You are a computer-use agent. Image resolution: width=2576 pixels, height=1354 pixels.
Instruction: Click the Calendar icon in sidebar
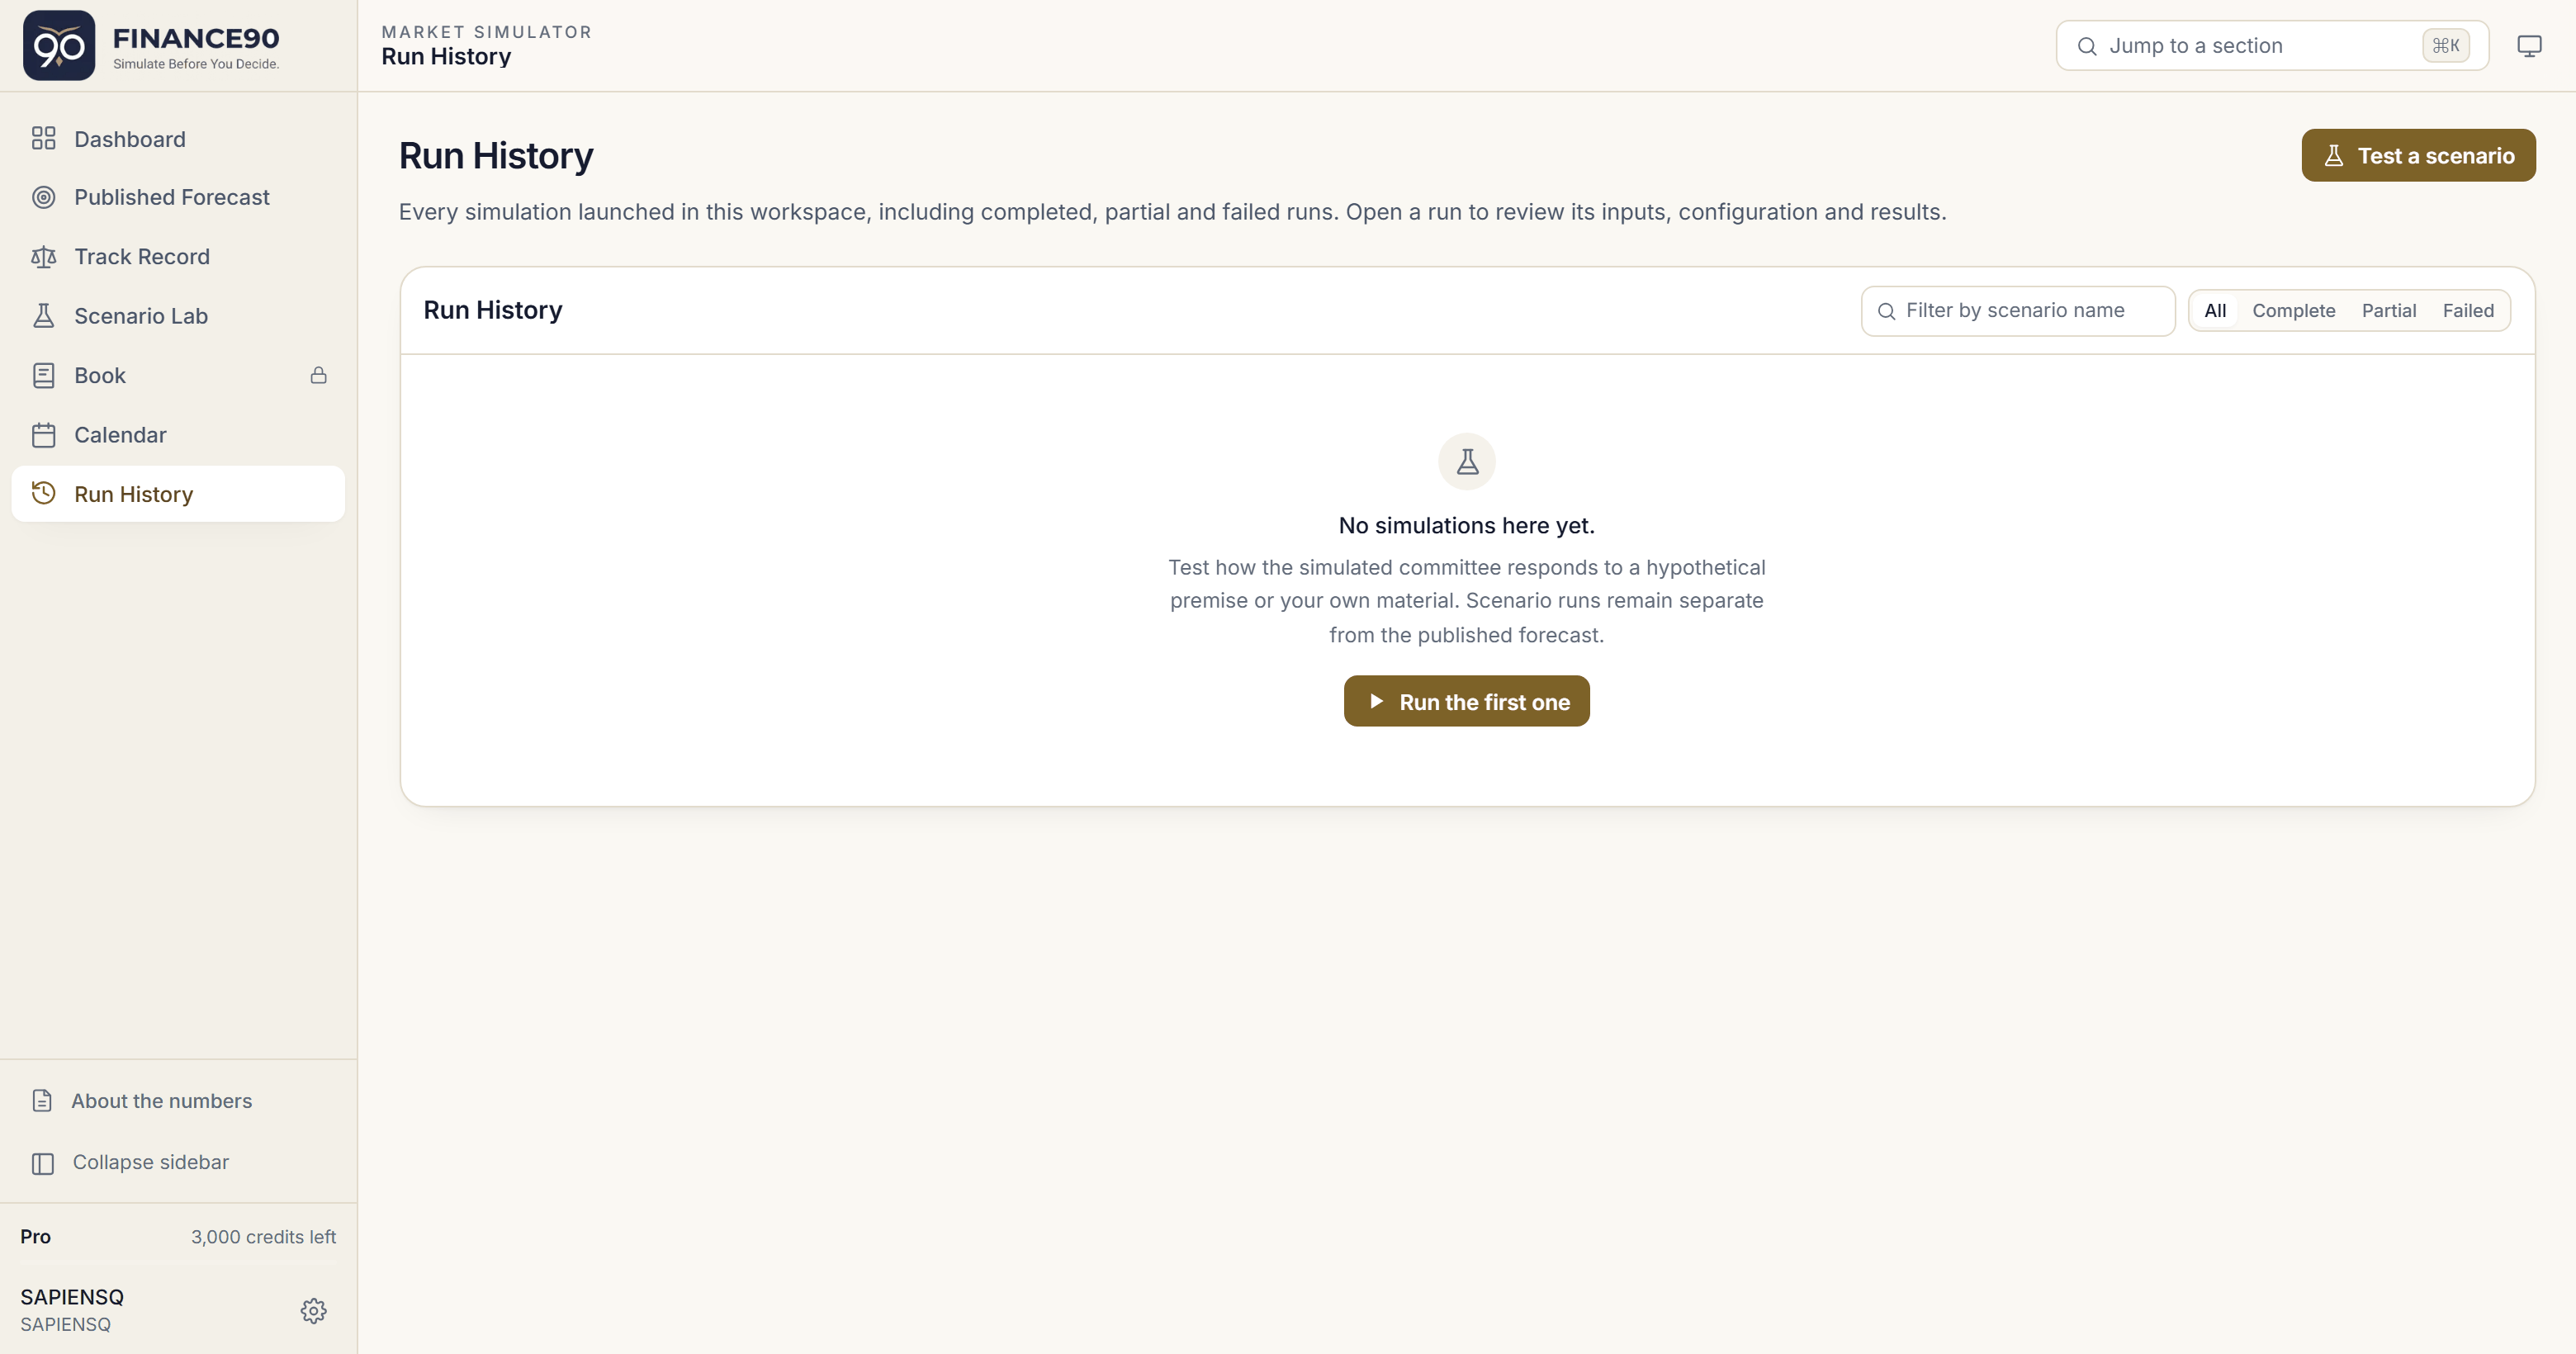(x=43, y=435)
